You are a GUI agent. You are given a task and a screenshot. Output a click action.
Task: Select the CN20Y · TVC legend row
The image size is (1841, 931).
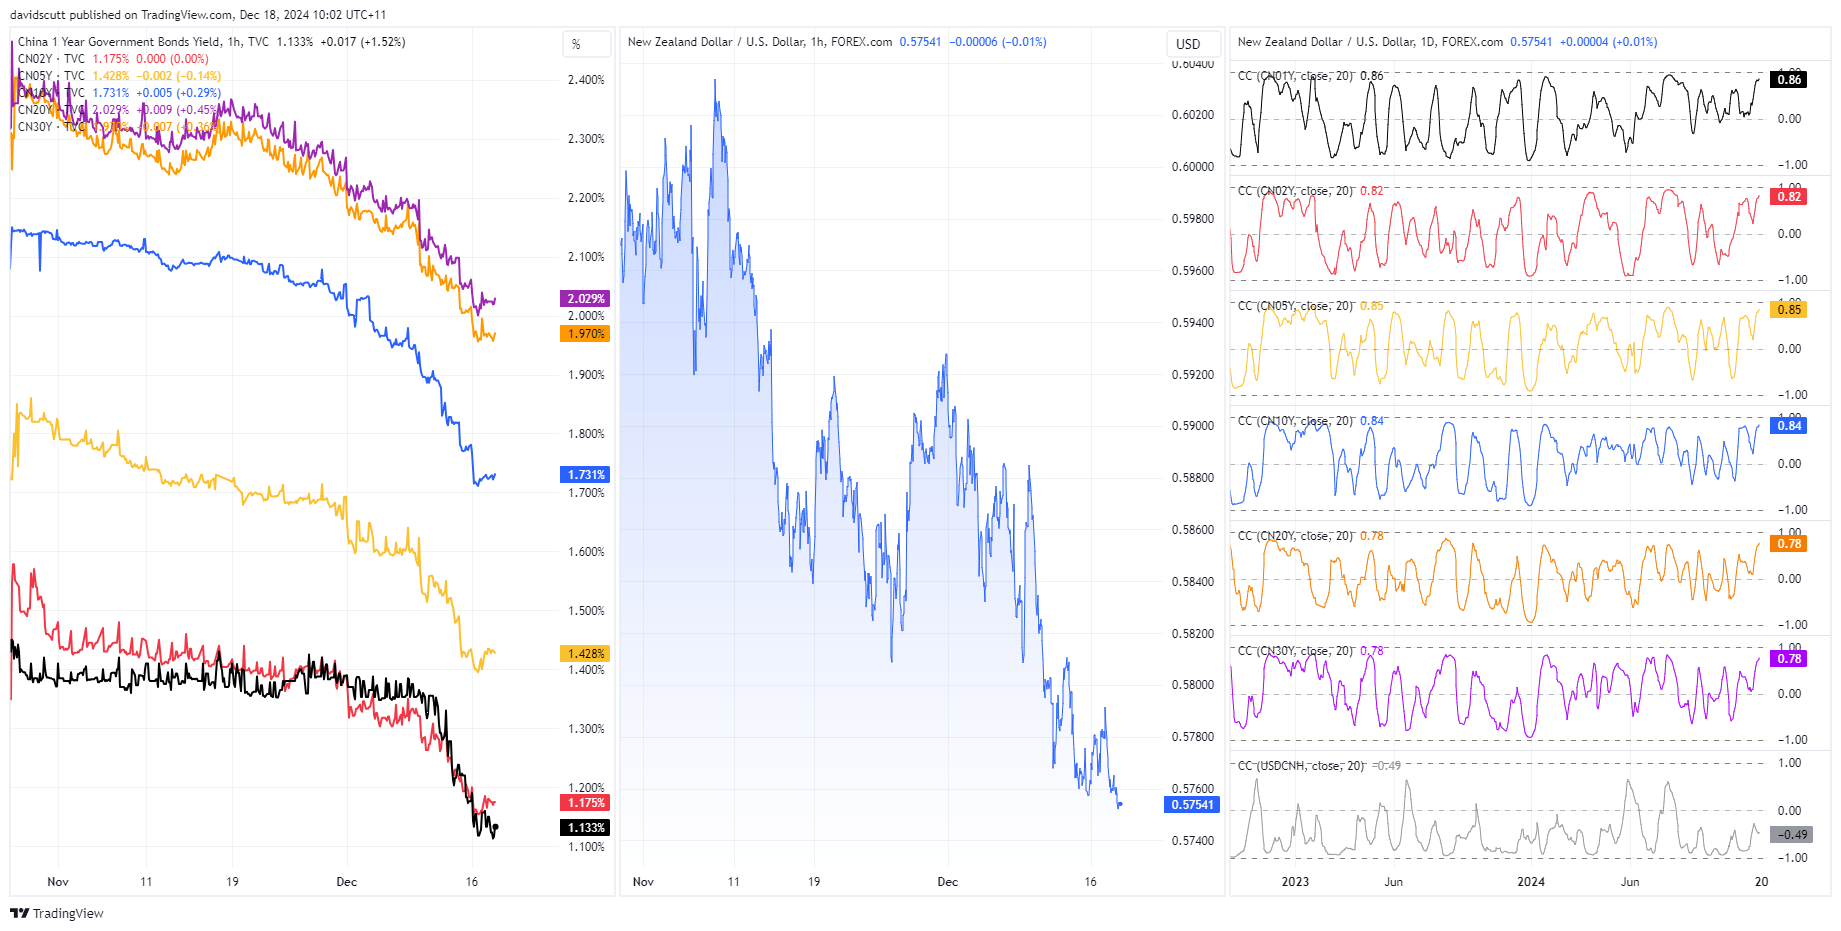coord(118,110)
